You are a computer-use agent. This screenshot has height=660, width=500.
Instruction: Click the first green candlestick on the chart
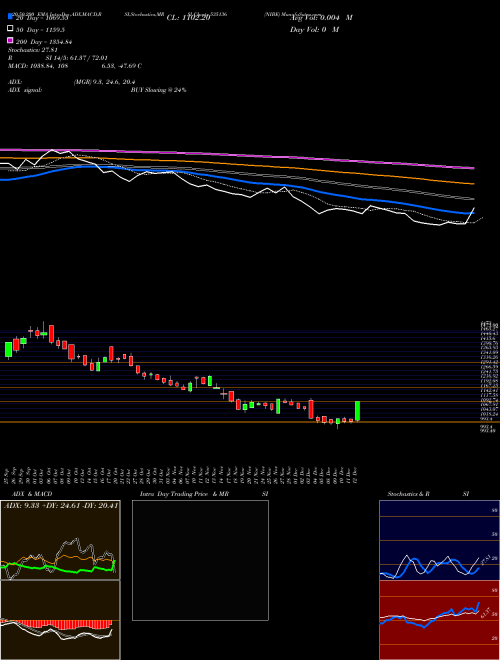(8, 349)
